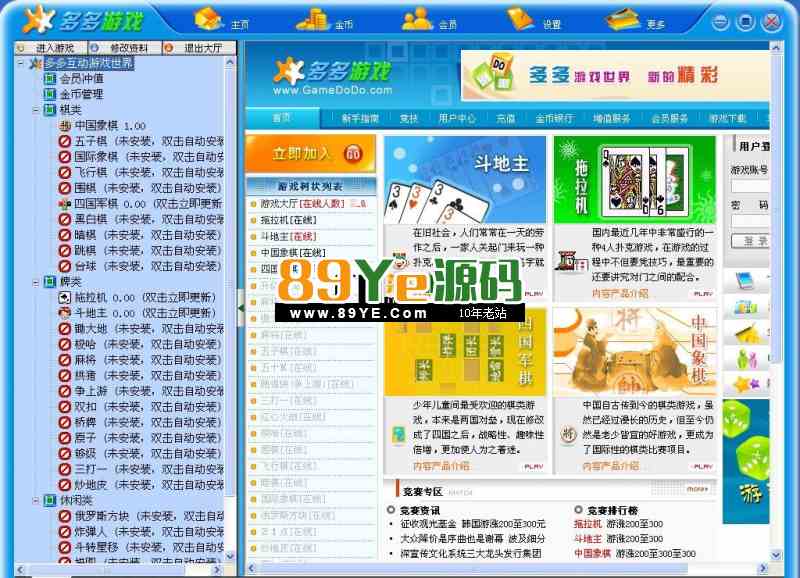800x578 pixels.
Task: Select 会员冲值 tree entry
Action: (x=82, y=79)
